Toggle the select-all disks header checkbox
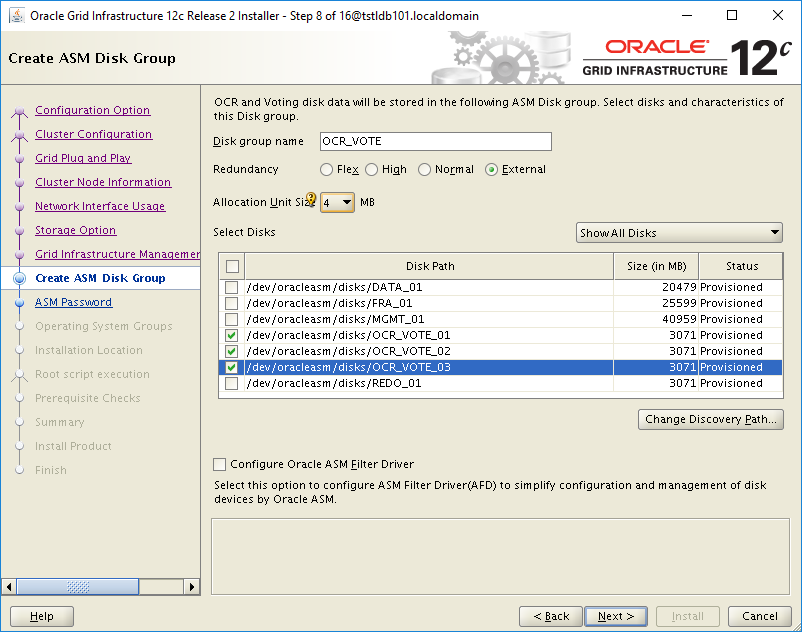Image resolution: width=802 pixels, height=632 pixels. 232,266
